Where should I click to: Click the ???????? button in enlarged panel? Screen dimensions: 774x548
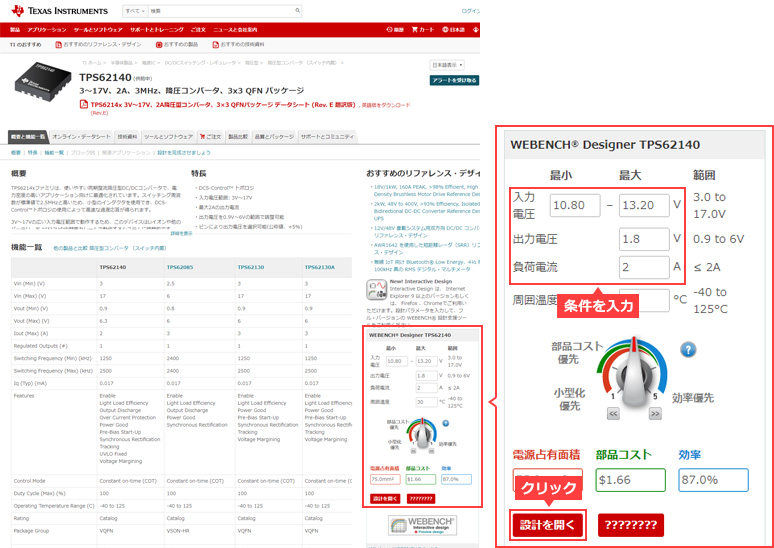(631, 525)
